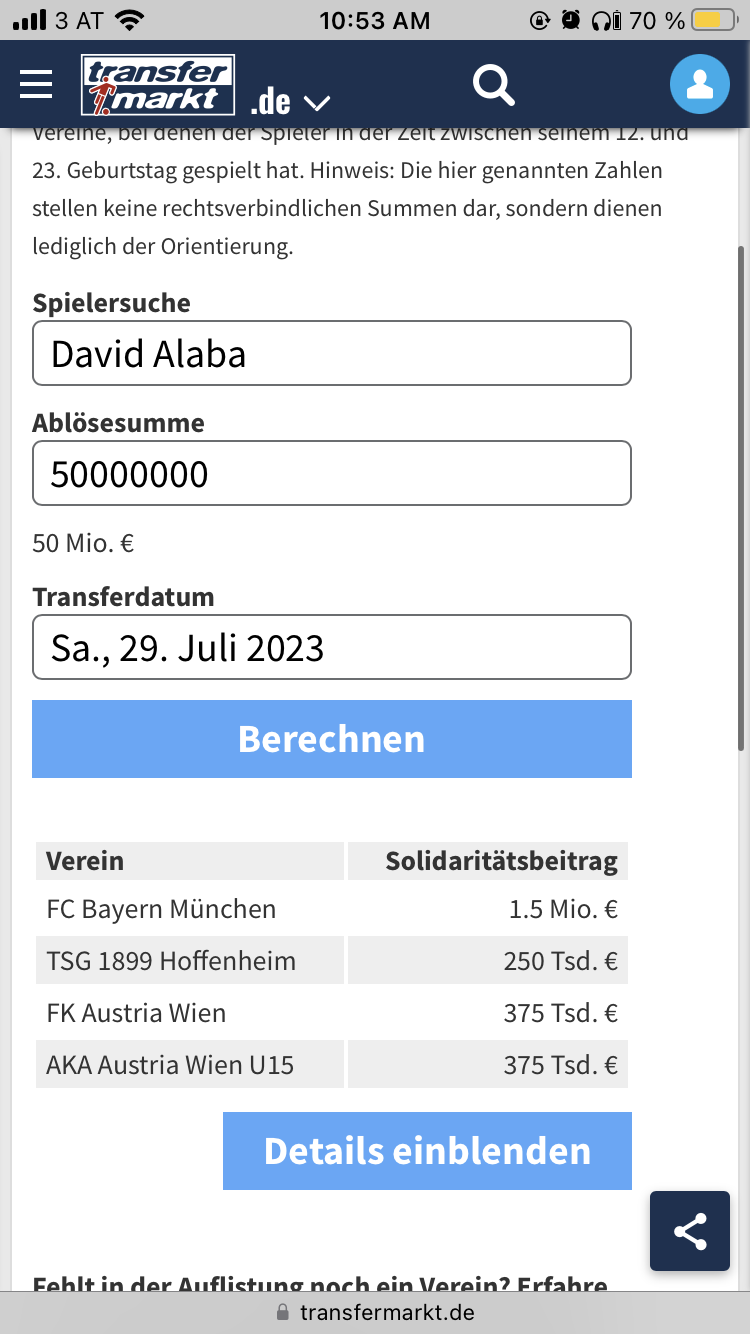Select the FK Austria Wien row
This screenshot has height=1334, width=750.
point(332,1013)
